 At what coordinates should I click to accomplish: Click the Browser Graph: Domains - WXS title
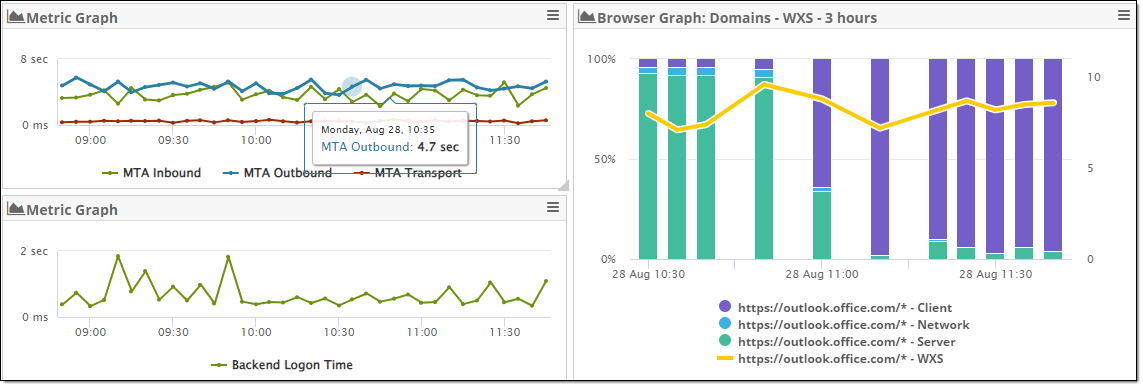click(x=737, y=17)
